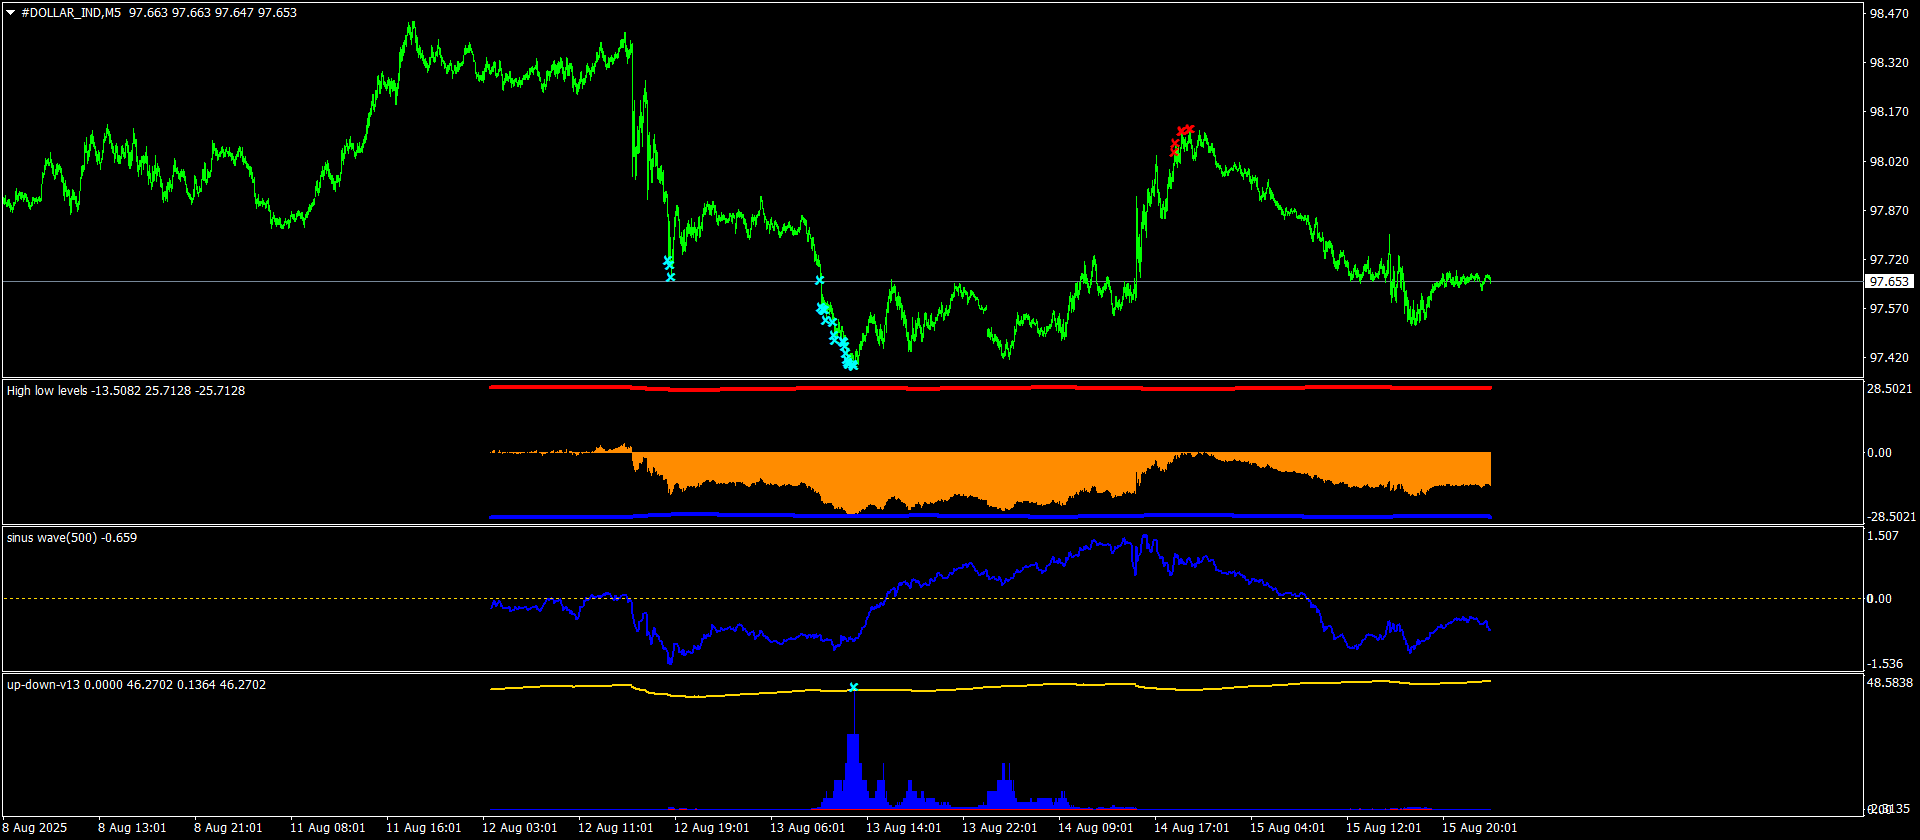
Task: Click the 13 Aug 06:01 time axis label
Action: (807, 828)
